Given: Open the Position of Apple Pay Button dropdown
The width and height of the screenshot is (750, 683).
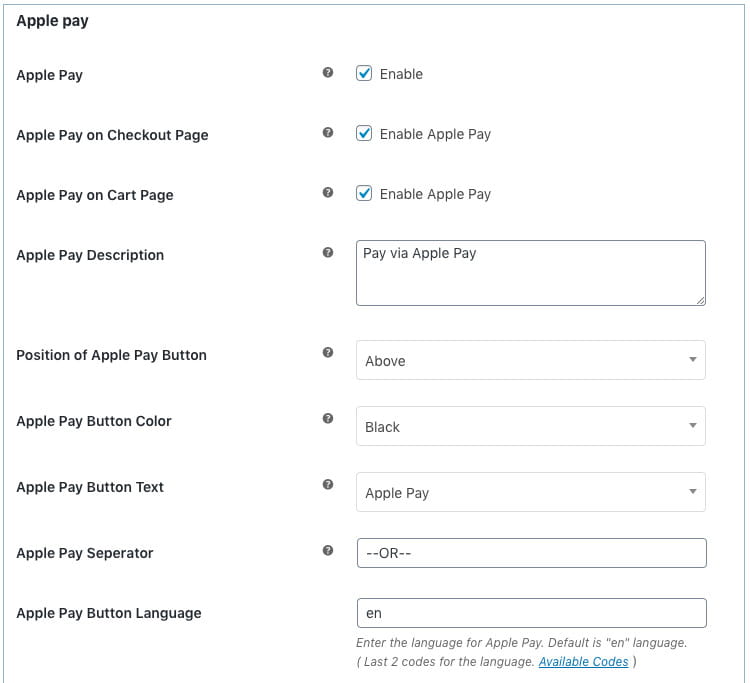Looking at the screenshot, I should [x=530, y=360].
